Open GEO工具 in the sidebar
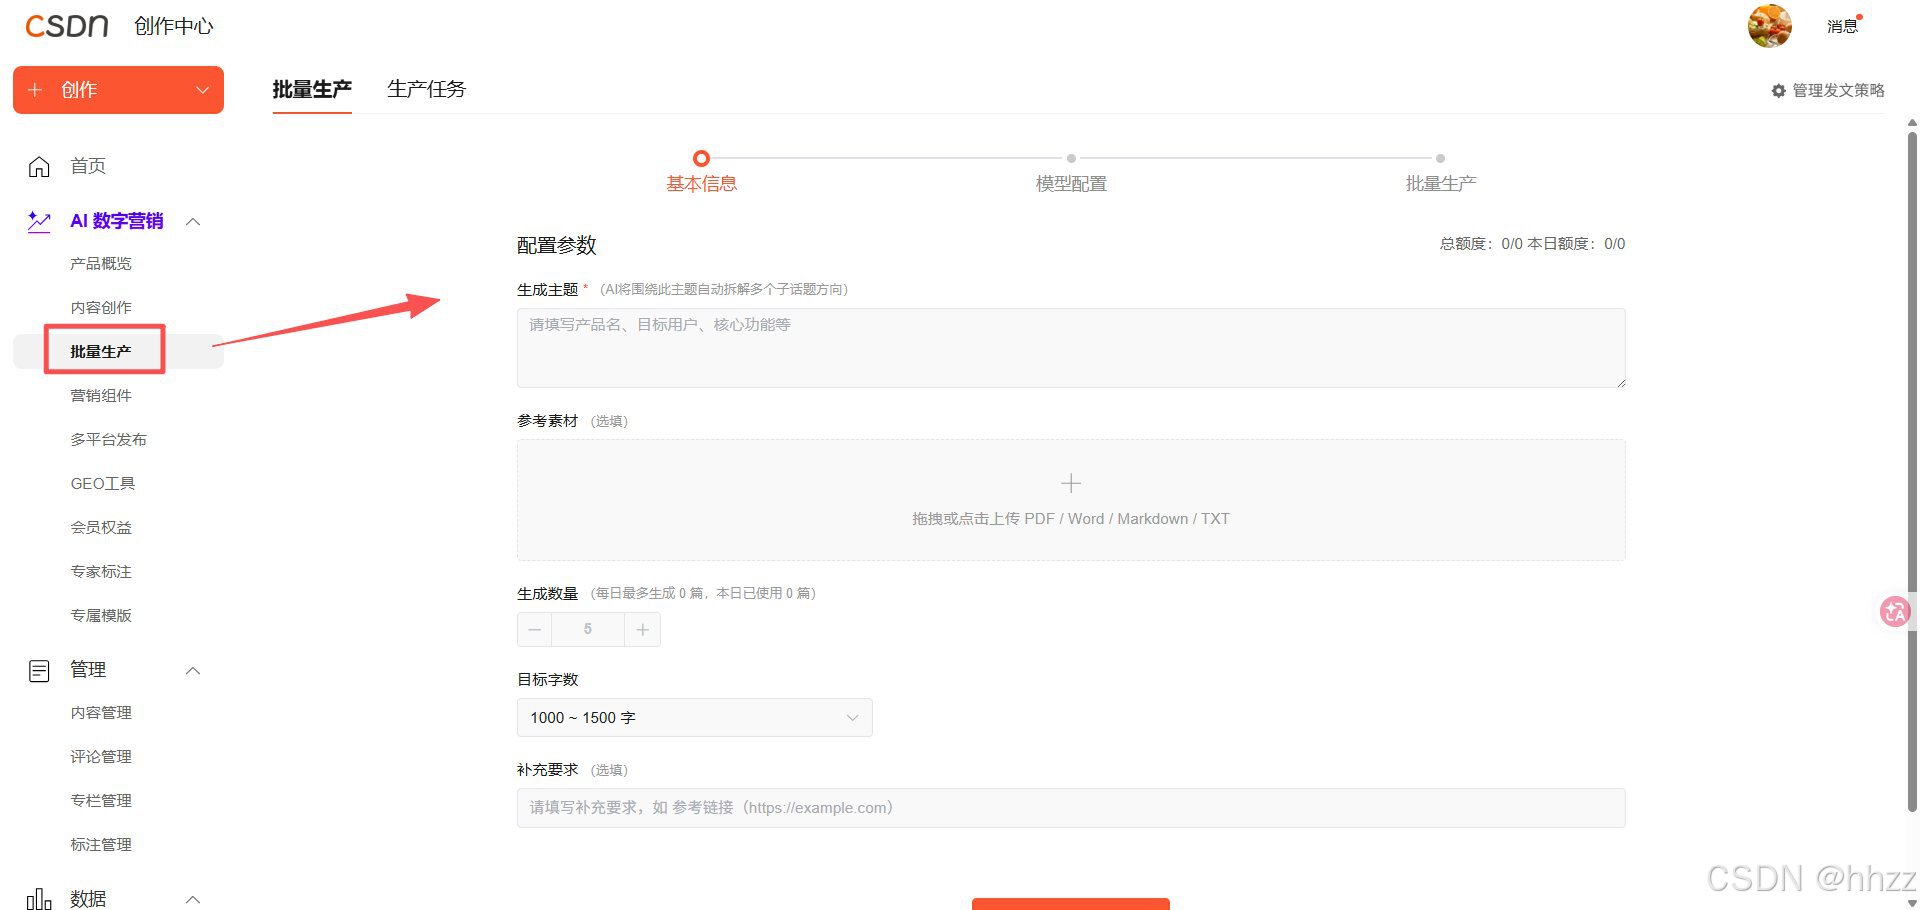The image size is (1920, 910). pos(103,484)
